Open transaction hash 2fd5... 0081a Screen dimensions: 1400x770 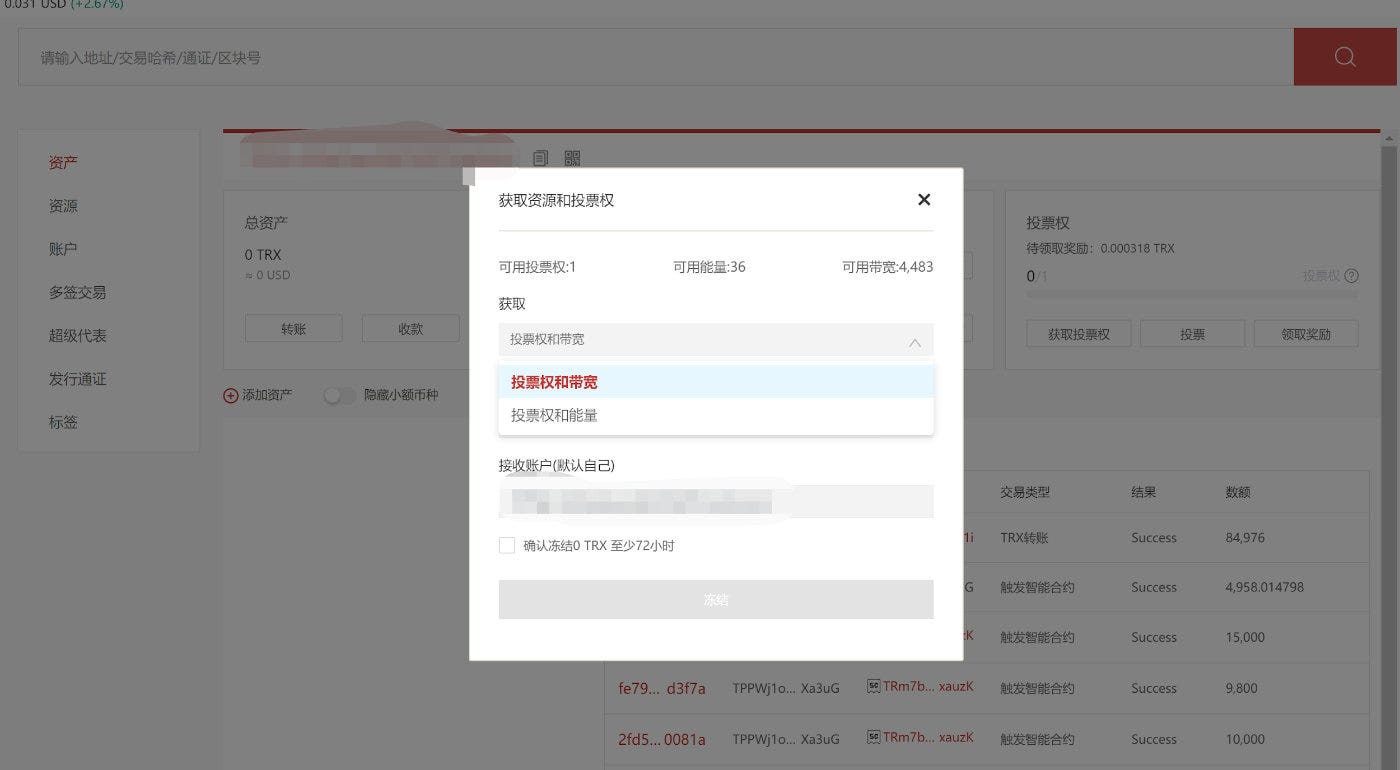click(662, 739)
